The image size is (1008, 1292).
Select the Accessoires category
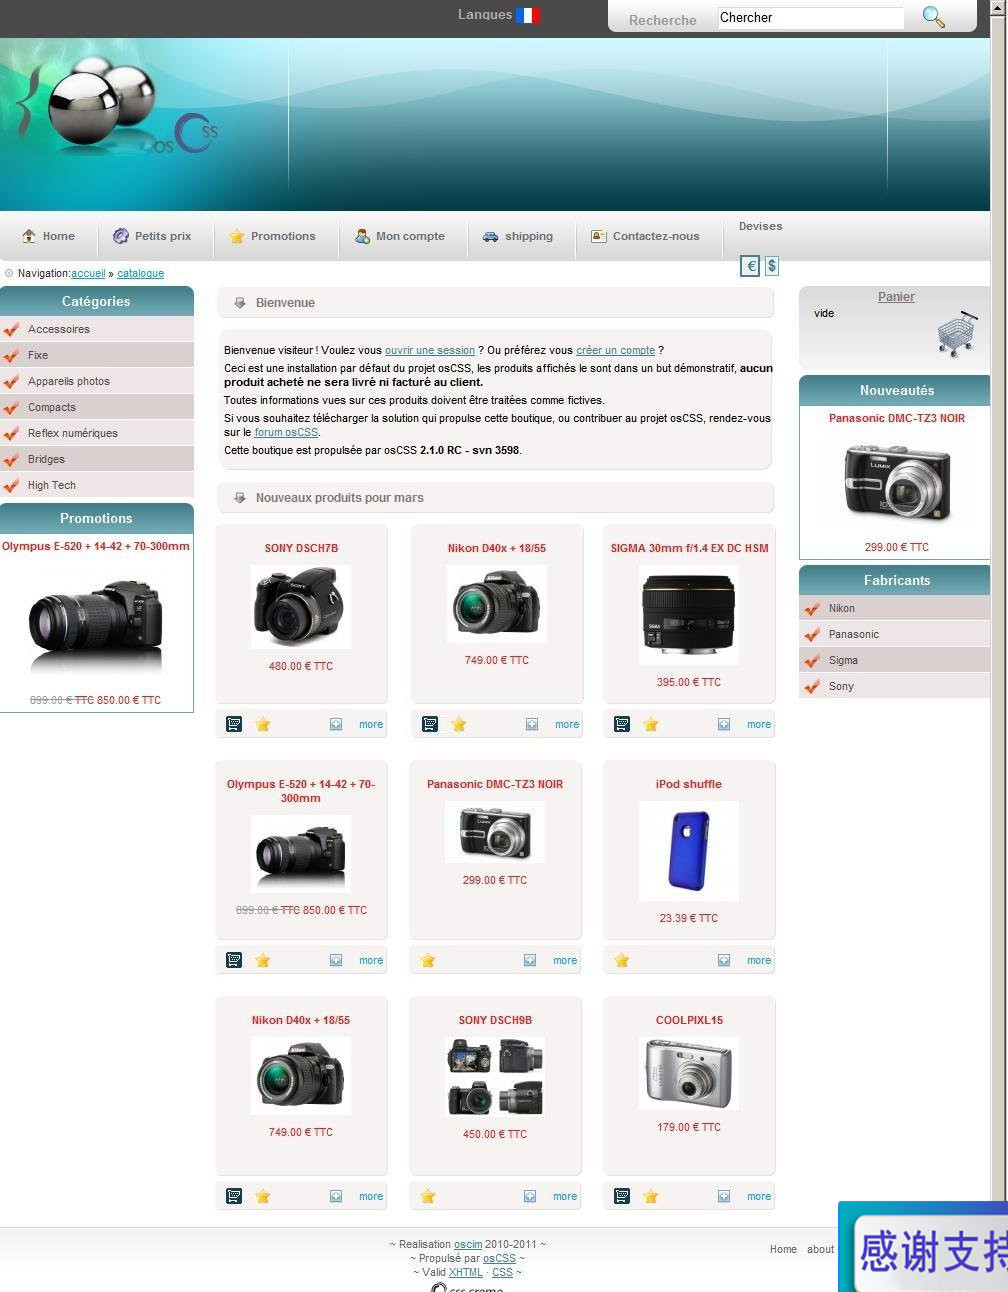pos(97,329)
